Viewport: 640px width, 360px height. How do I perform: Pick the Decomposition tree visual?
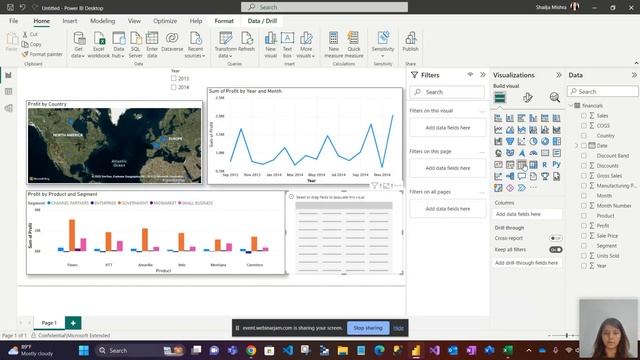pyautogui.click(x=510, y=176)
